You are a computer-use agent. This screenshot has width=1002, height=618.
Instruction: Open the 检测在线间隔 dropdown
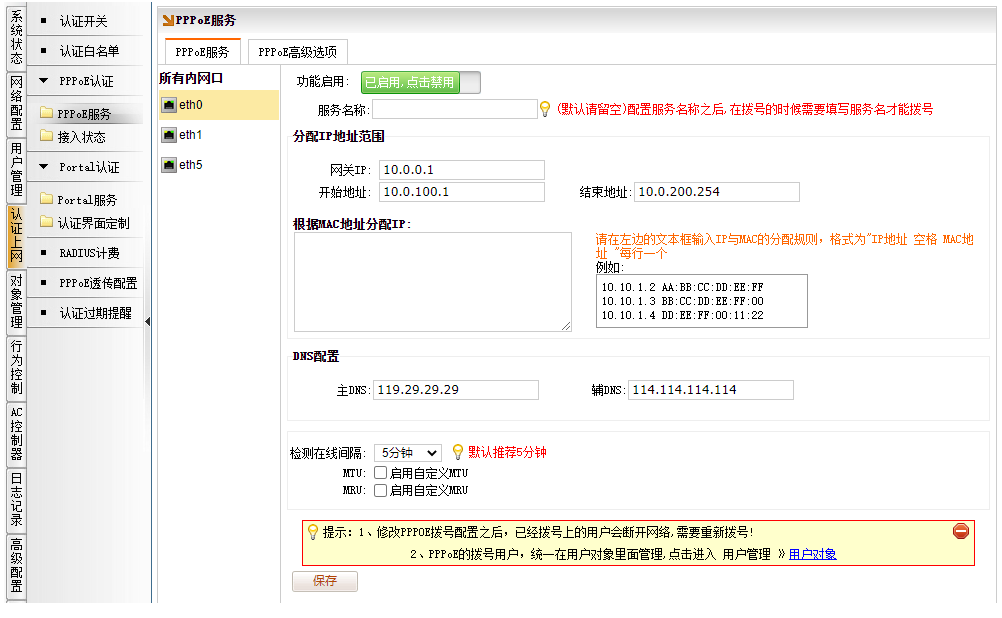coord(407,453)
